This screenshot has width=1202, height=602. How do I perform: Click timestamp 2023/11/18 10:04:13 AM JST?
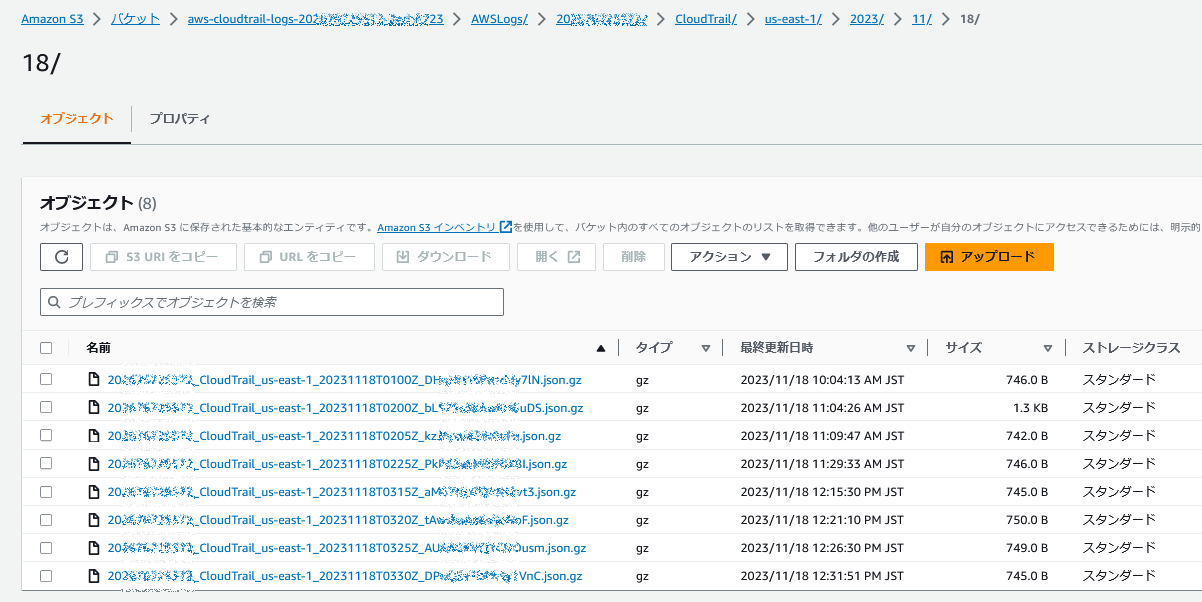coord(822,380)
